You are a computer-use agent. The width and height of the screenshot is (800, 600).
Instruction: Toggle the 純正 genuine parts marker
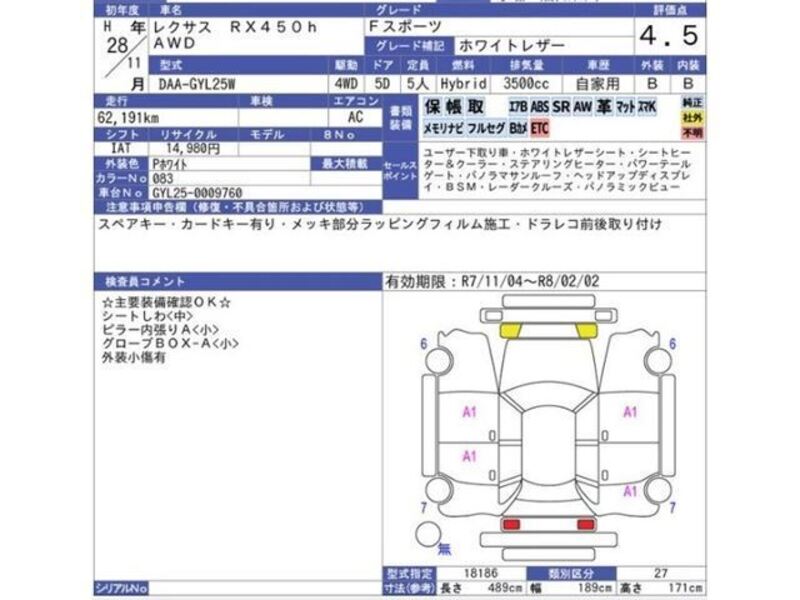click(x=692, y=102)
